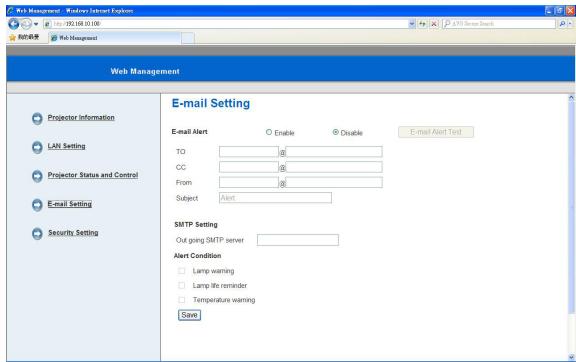The width and height of the screenshot is (576, 362).
Task: Click the E-mail Setting page heading
Action: pos(211,103)
